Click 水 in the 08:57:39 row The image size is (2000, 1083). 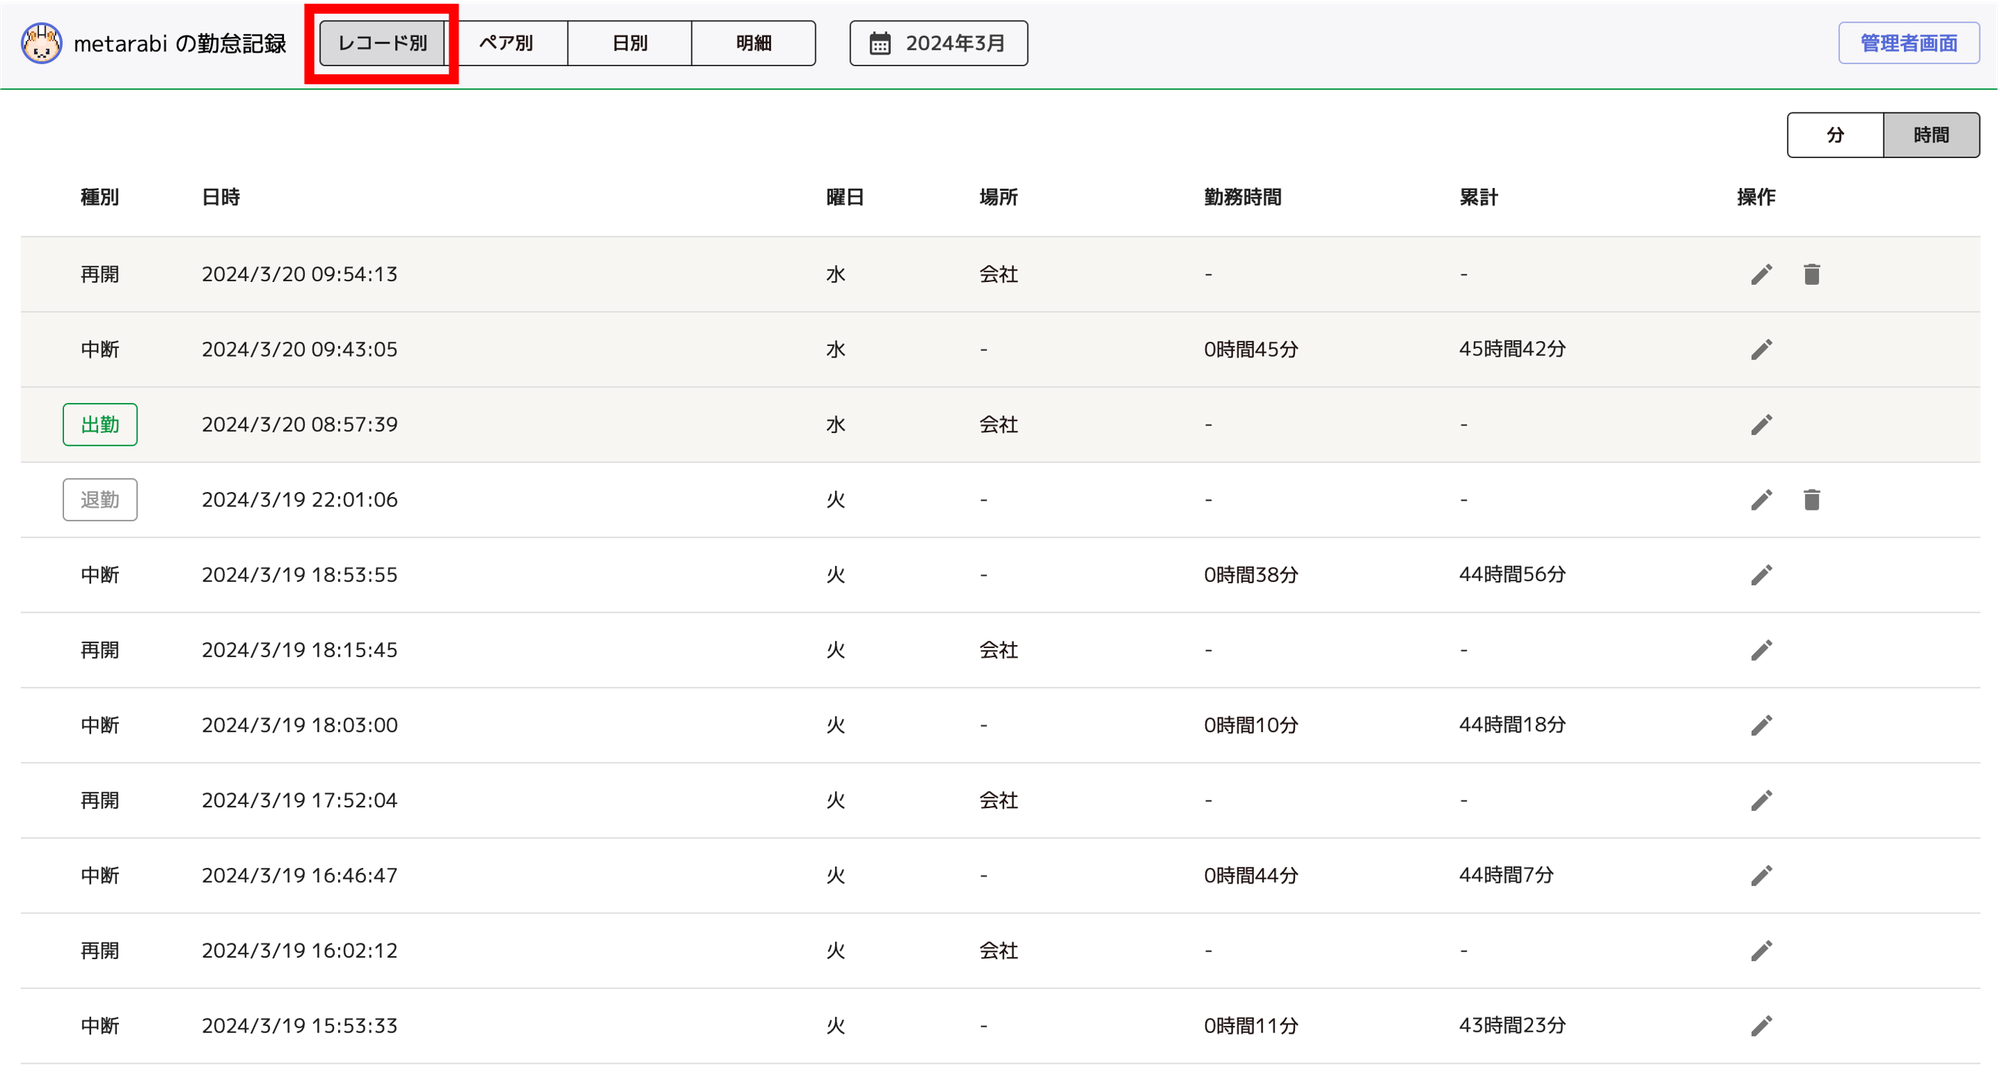click(835, 425)
